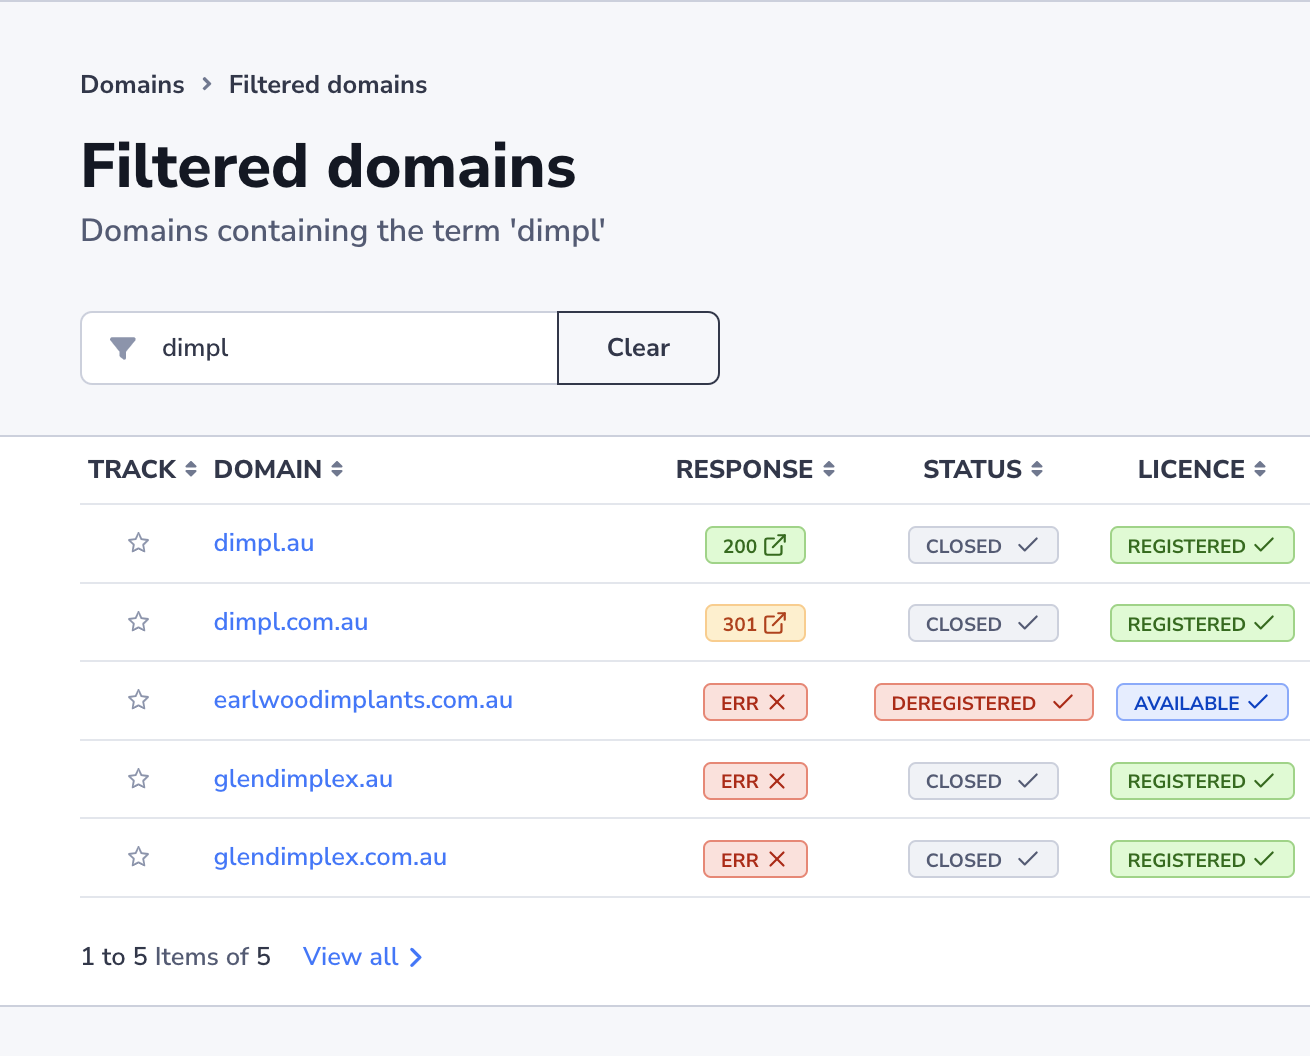Open the glendimplex.au domain link
The width and height of the screenshot is (1310, 1056).
point(303,779)
